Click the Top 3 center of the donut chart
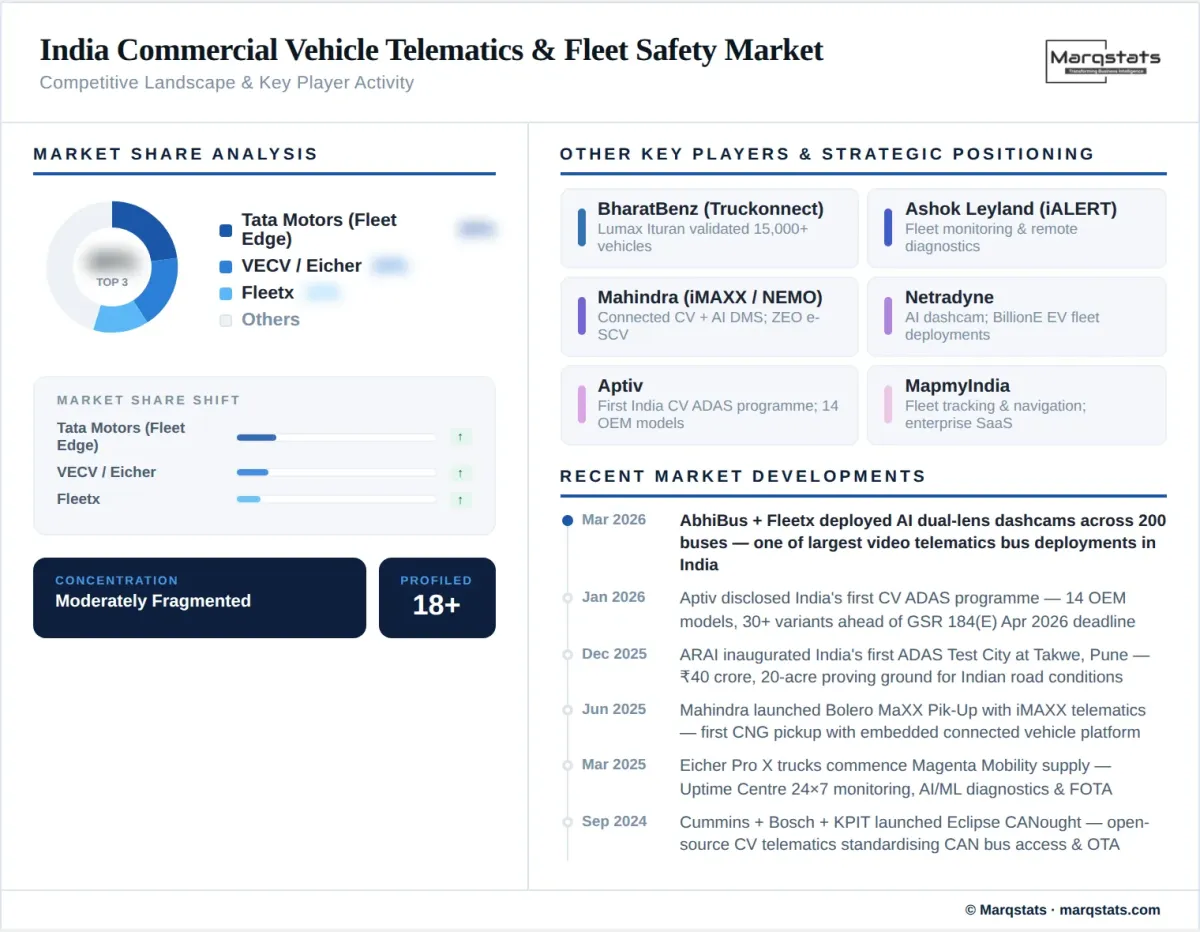Image resolution: width=1200 pixels, height=932 pixels. coord(113,266)
